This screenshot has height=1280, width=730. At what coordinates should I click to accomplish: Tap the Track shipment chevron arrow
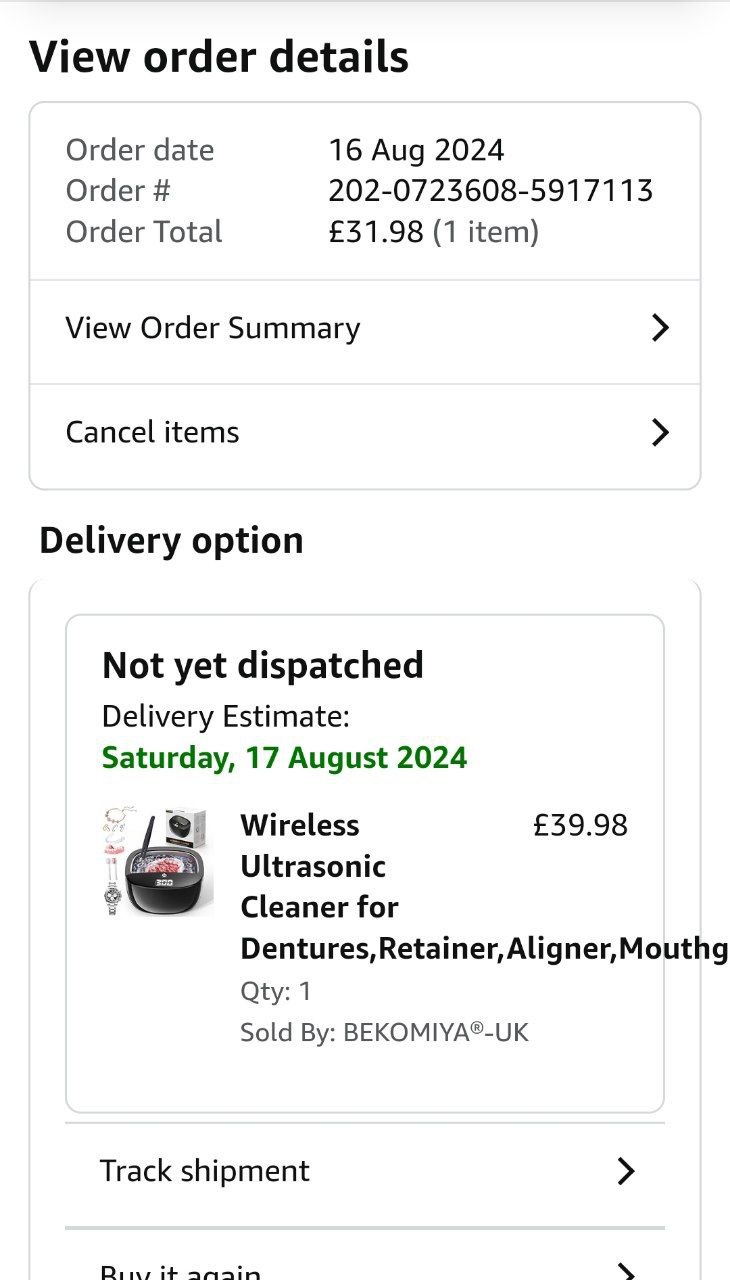coord(626,1171)
